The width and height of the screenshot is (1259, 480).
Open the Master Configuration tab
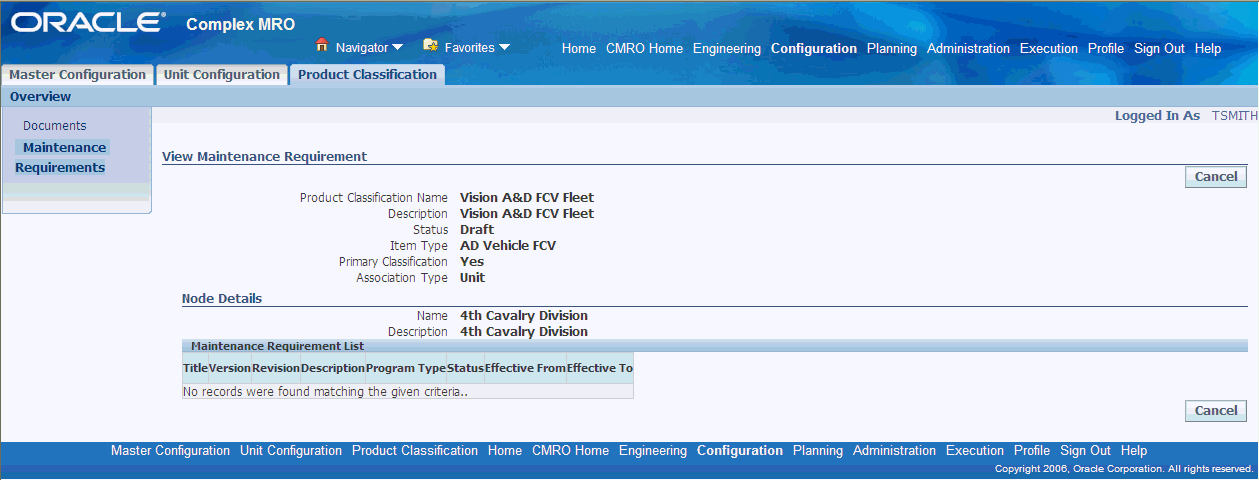point(77,75)
